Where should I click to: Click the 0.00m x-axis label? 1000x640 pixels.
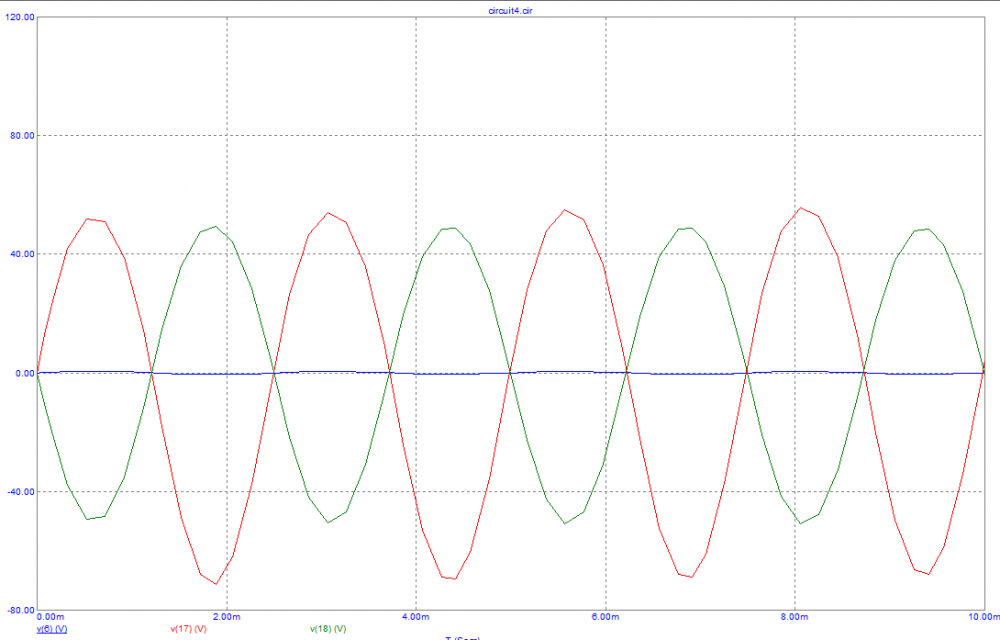(x=50, y=617)
